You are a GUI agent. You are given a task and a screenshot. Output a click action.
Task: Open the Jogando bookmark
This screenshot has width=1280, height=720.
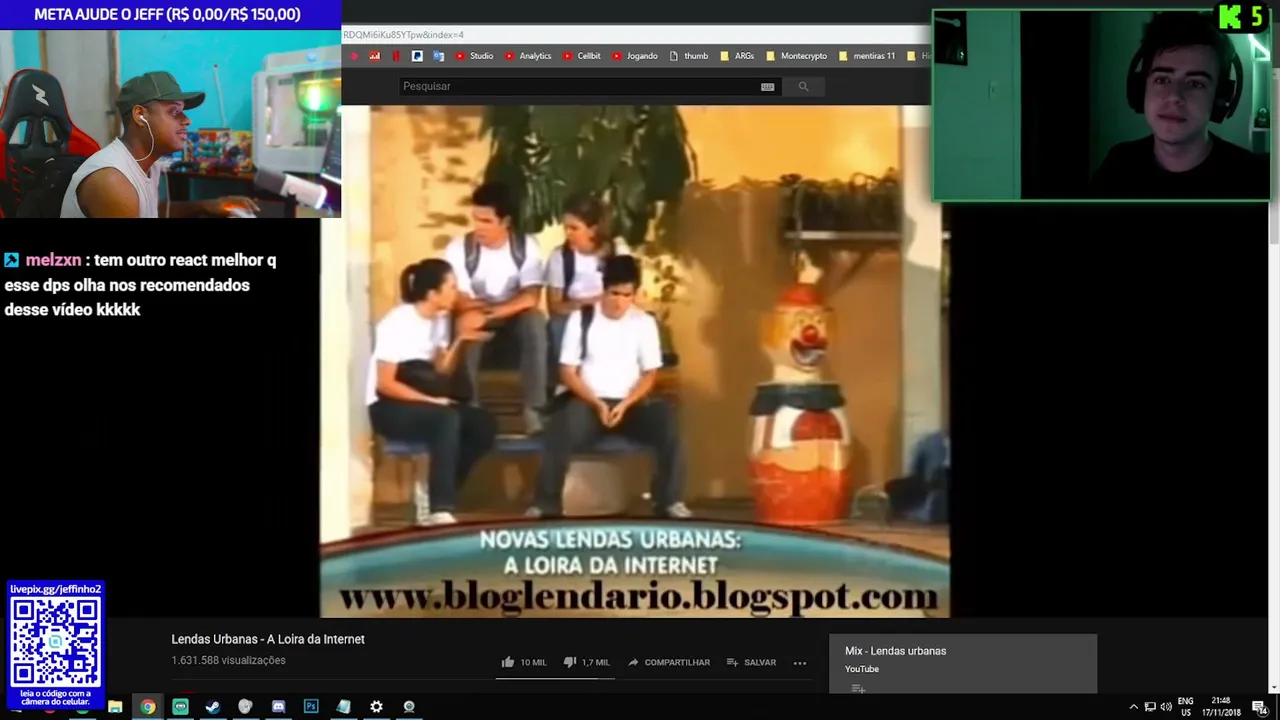pos(635,56)
